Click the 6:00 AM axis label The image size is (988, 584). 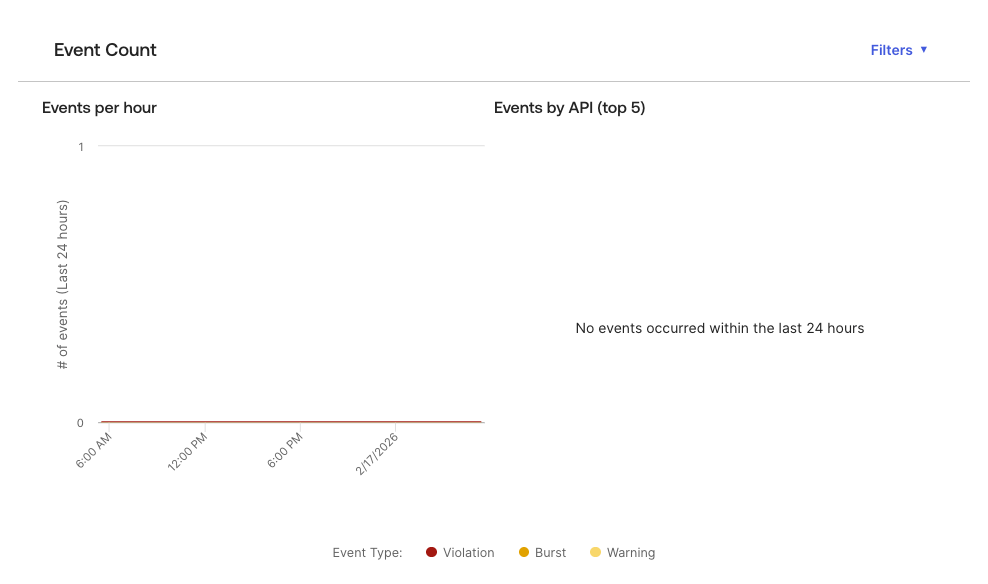pos(94,452)
